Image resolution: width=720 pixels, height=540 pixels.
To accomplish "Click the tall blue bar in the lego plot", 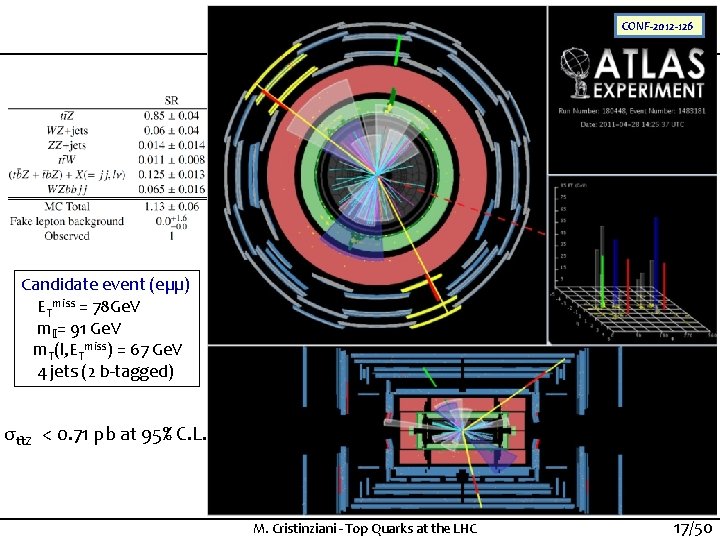I will click(657, 263).
